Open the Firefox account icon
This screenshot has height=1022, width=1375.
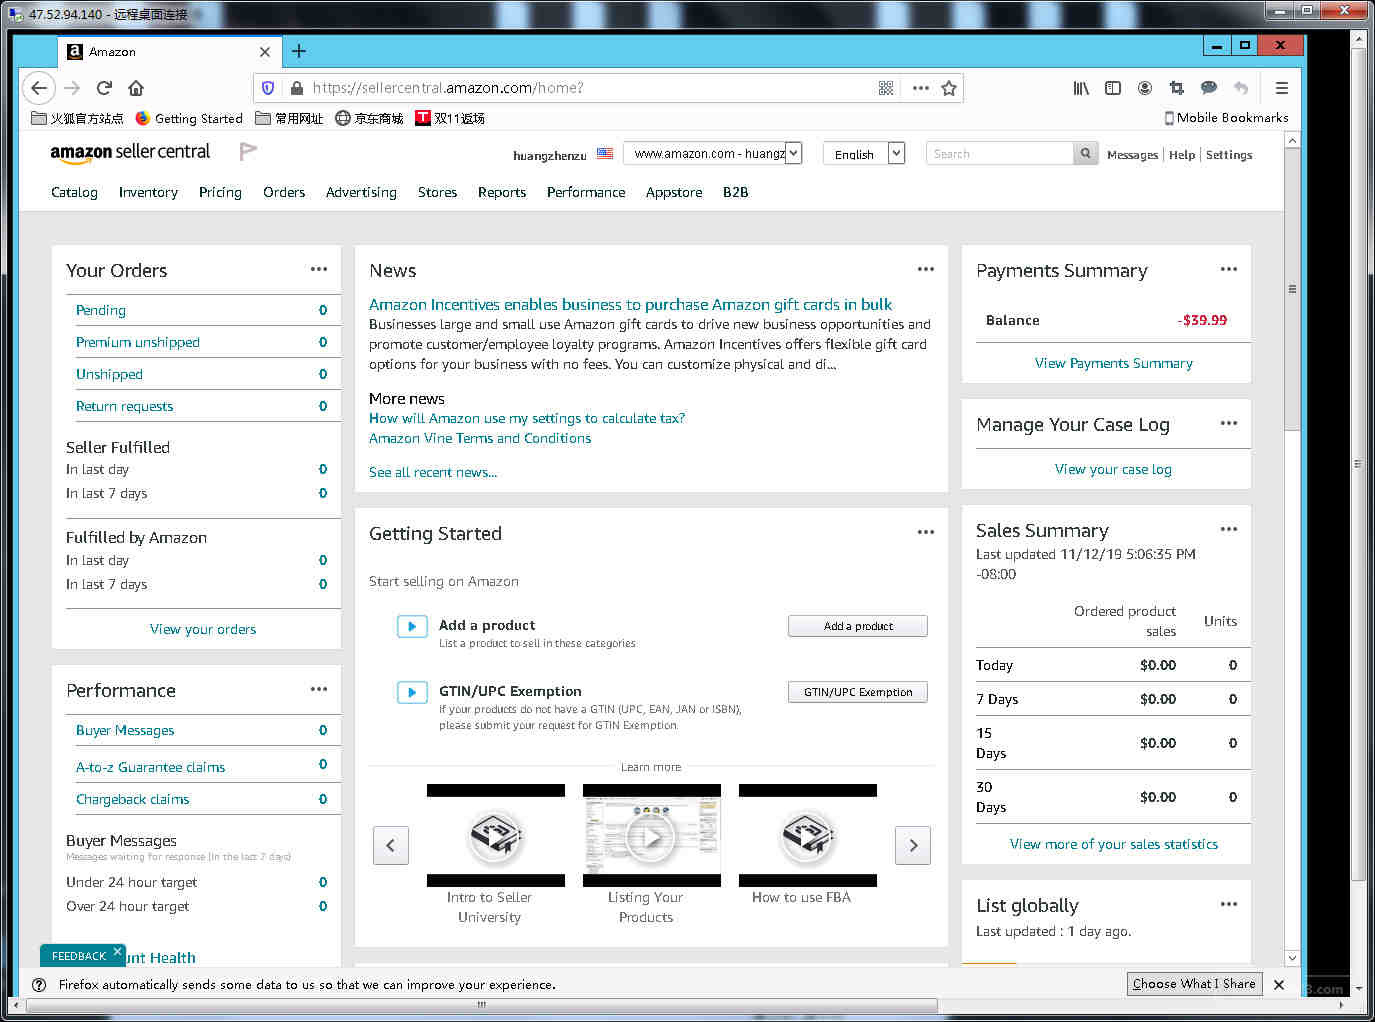(x=1145, y=88)
